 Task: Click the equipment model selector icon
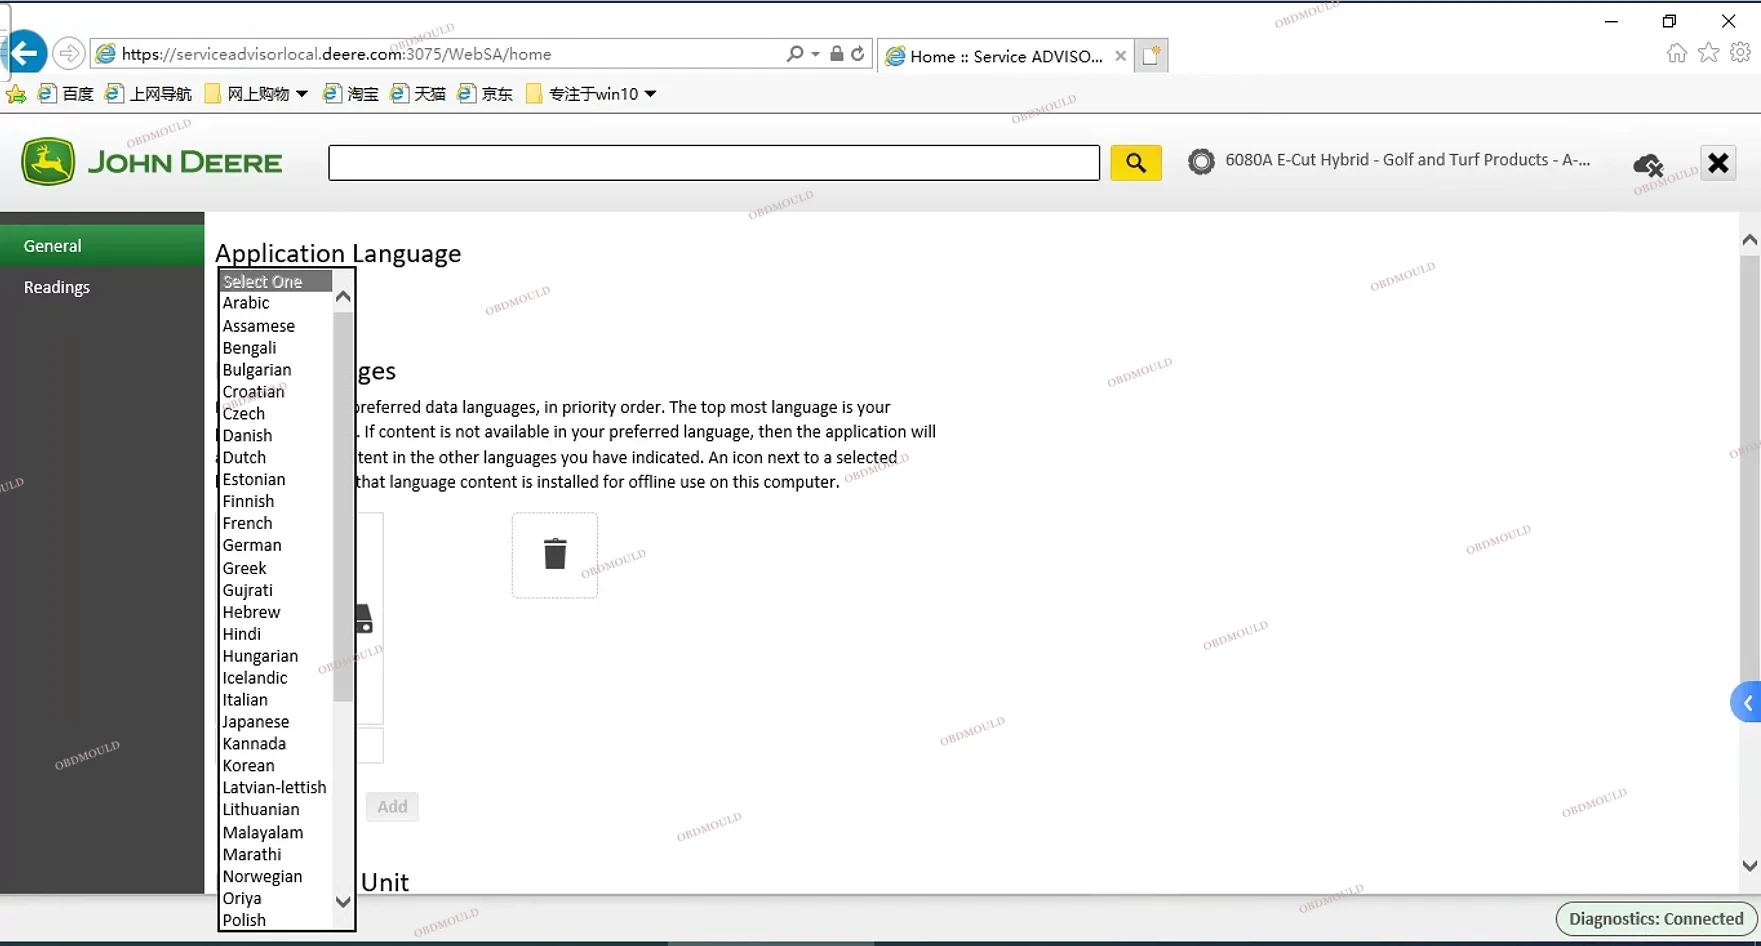pos(1201,161)
